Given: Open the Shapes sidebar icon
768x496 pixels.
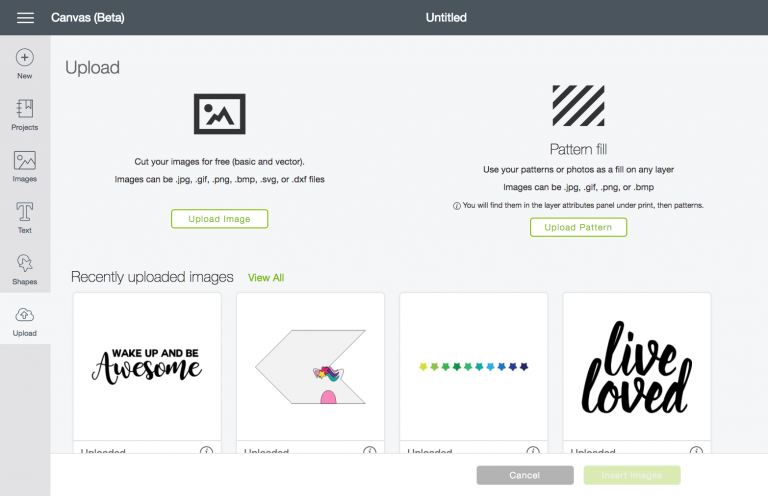Looking at the screenshot, I should pyautogui.click(x=24, y=263).
